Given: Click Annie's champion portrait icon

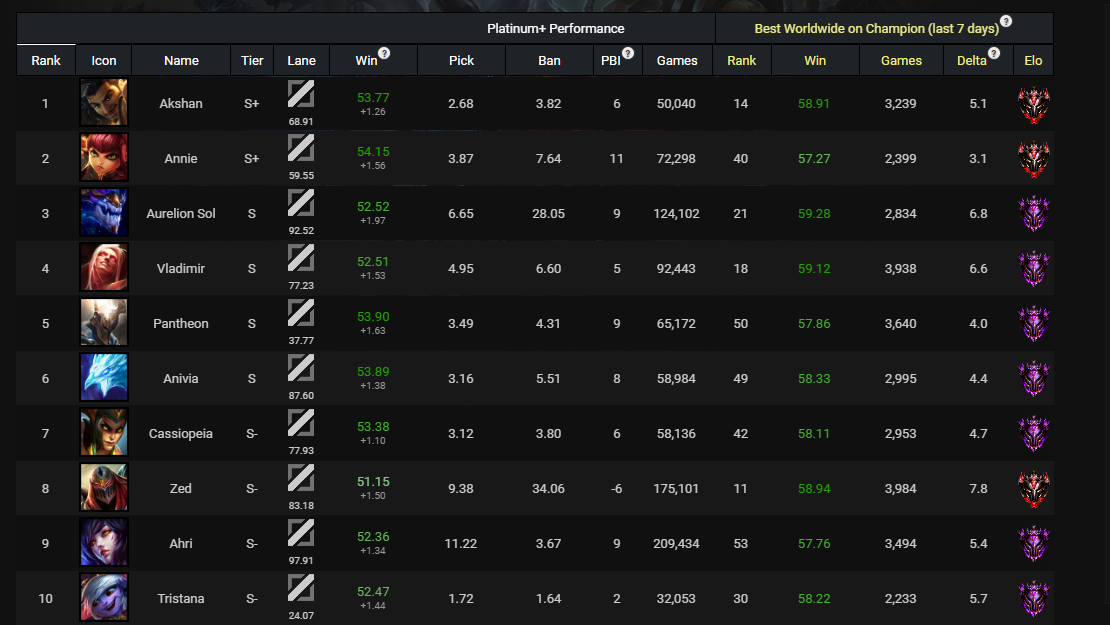Looking at the screenshot, I should pos(104,158).
